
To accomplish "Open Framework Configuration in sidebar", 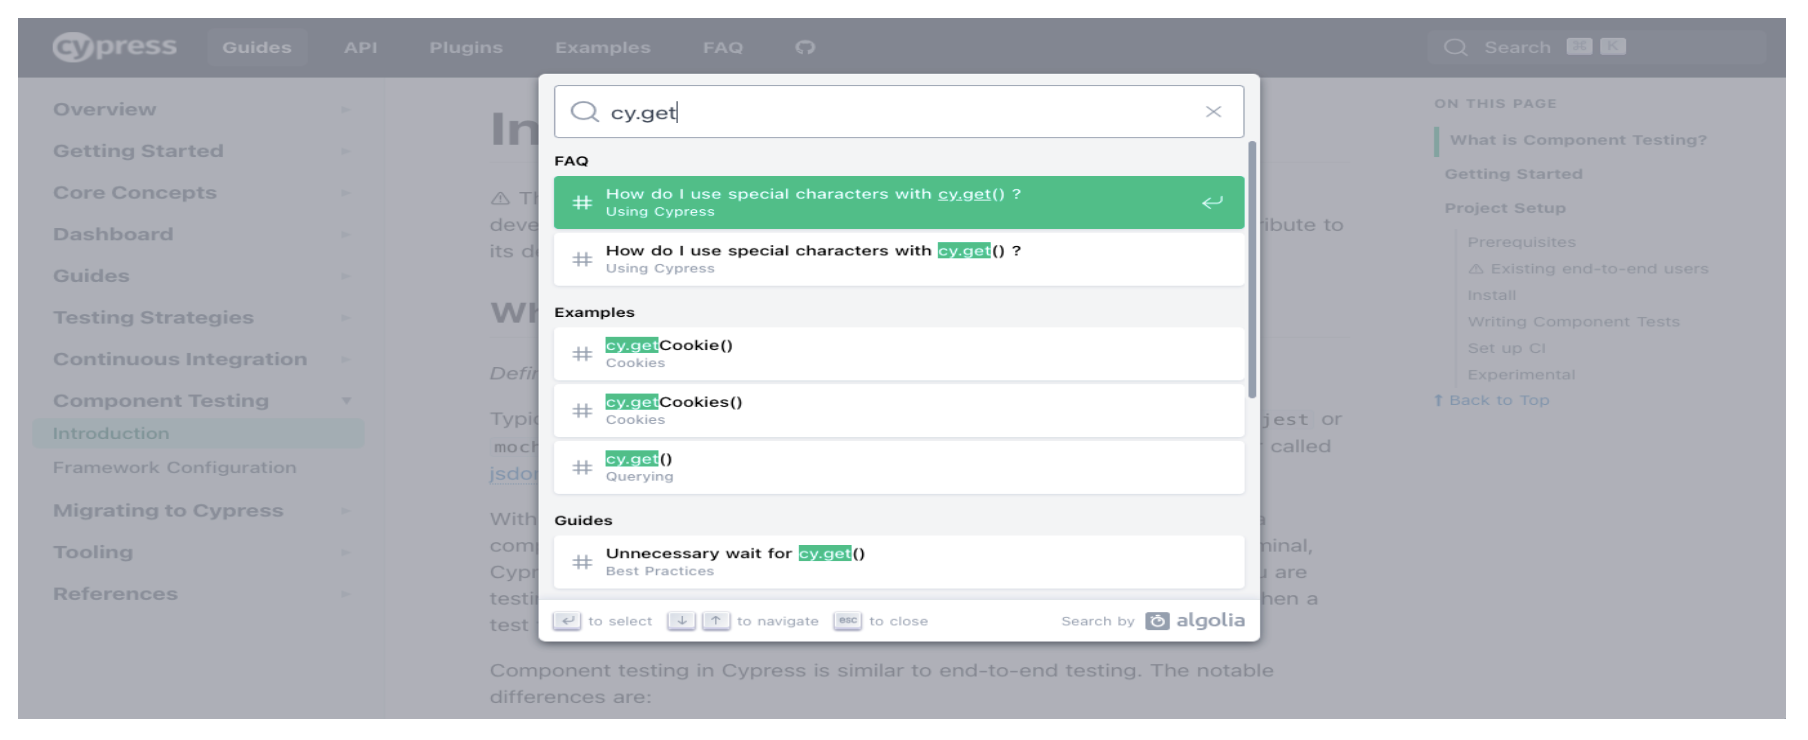I will 175,467.
